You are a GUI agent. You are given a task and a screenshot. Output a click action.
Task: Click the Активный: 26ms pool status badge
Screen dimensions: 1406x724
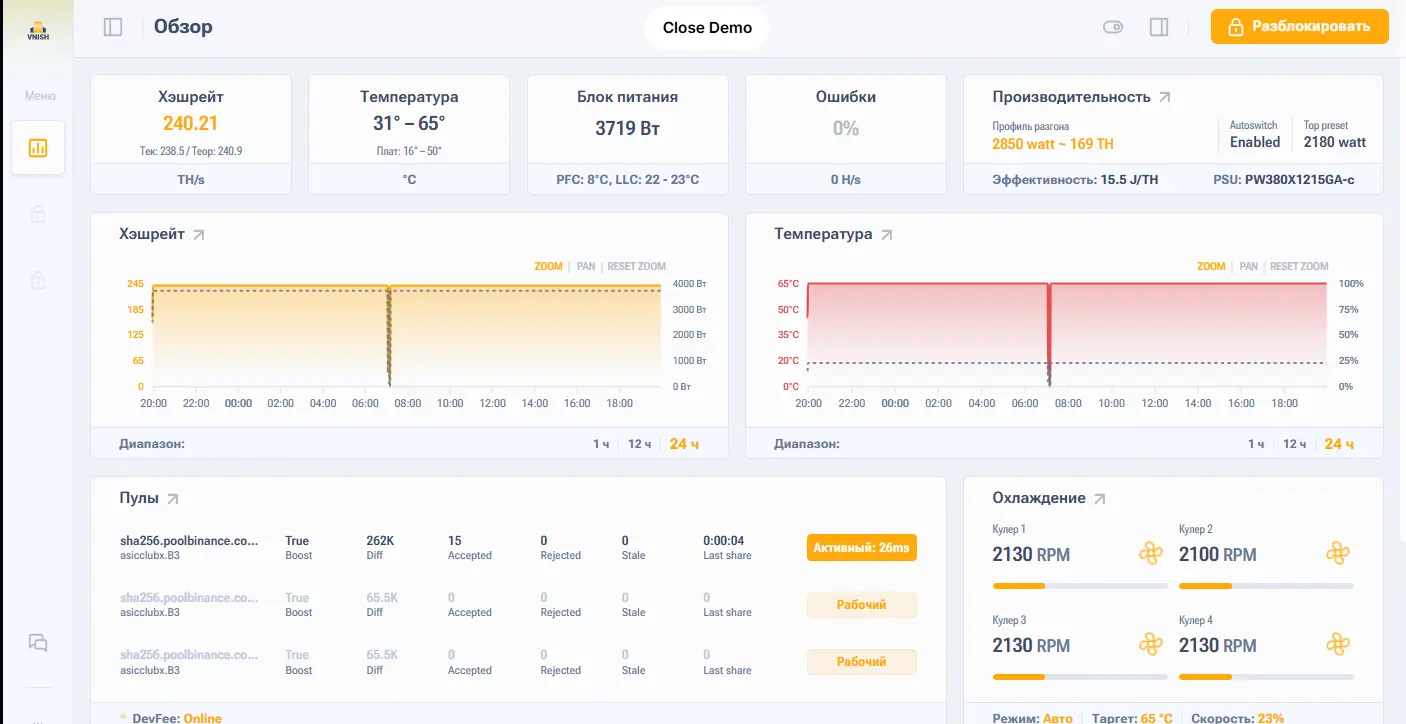pyautogui.click(x=861, y=548)
